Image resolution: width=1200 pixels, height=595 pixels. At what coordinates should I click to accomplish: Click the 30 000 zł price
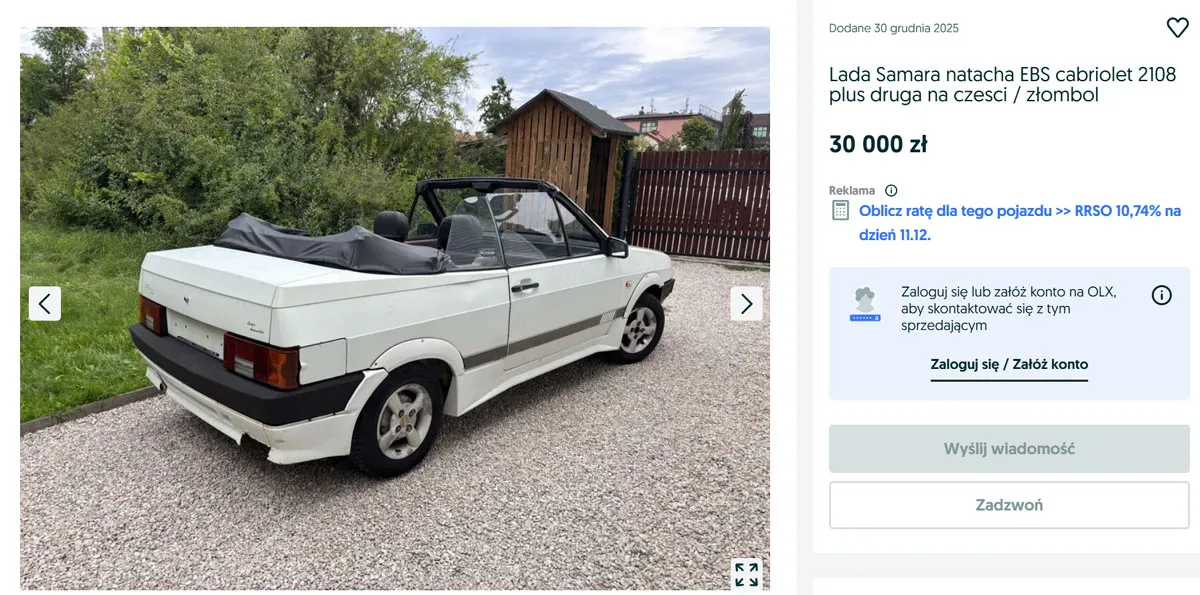(878, 144)
